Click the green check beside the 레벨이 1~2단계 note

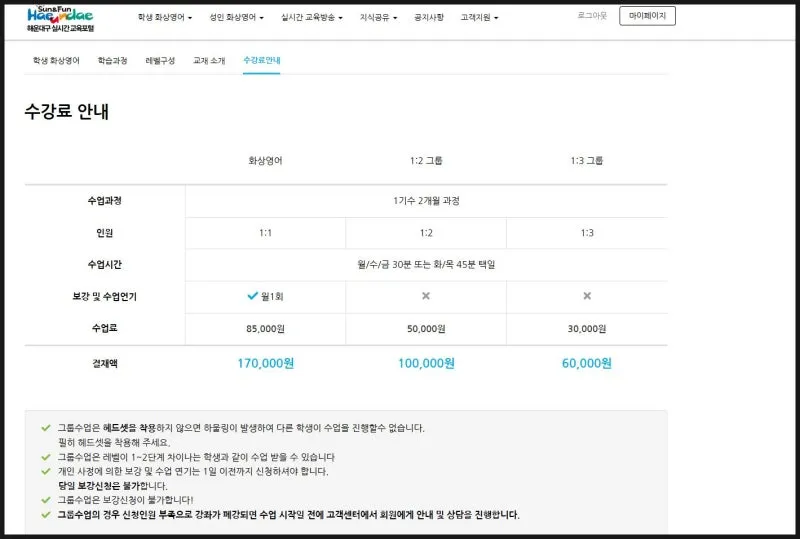point(46,457)
